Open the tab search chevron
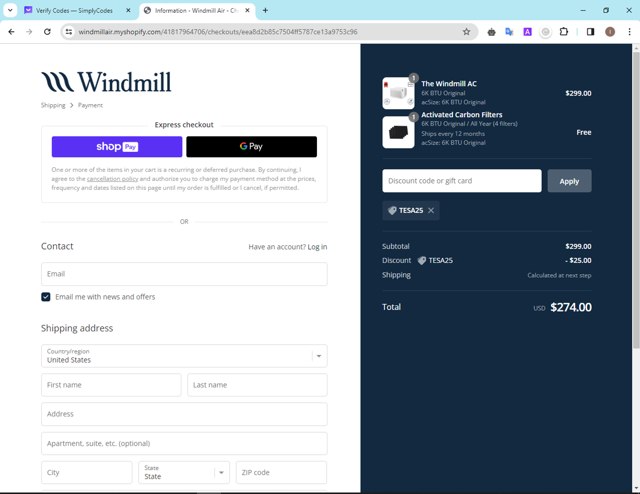640x494 pixels. (x=10, y=10)
